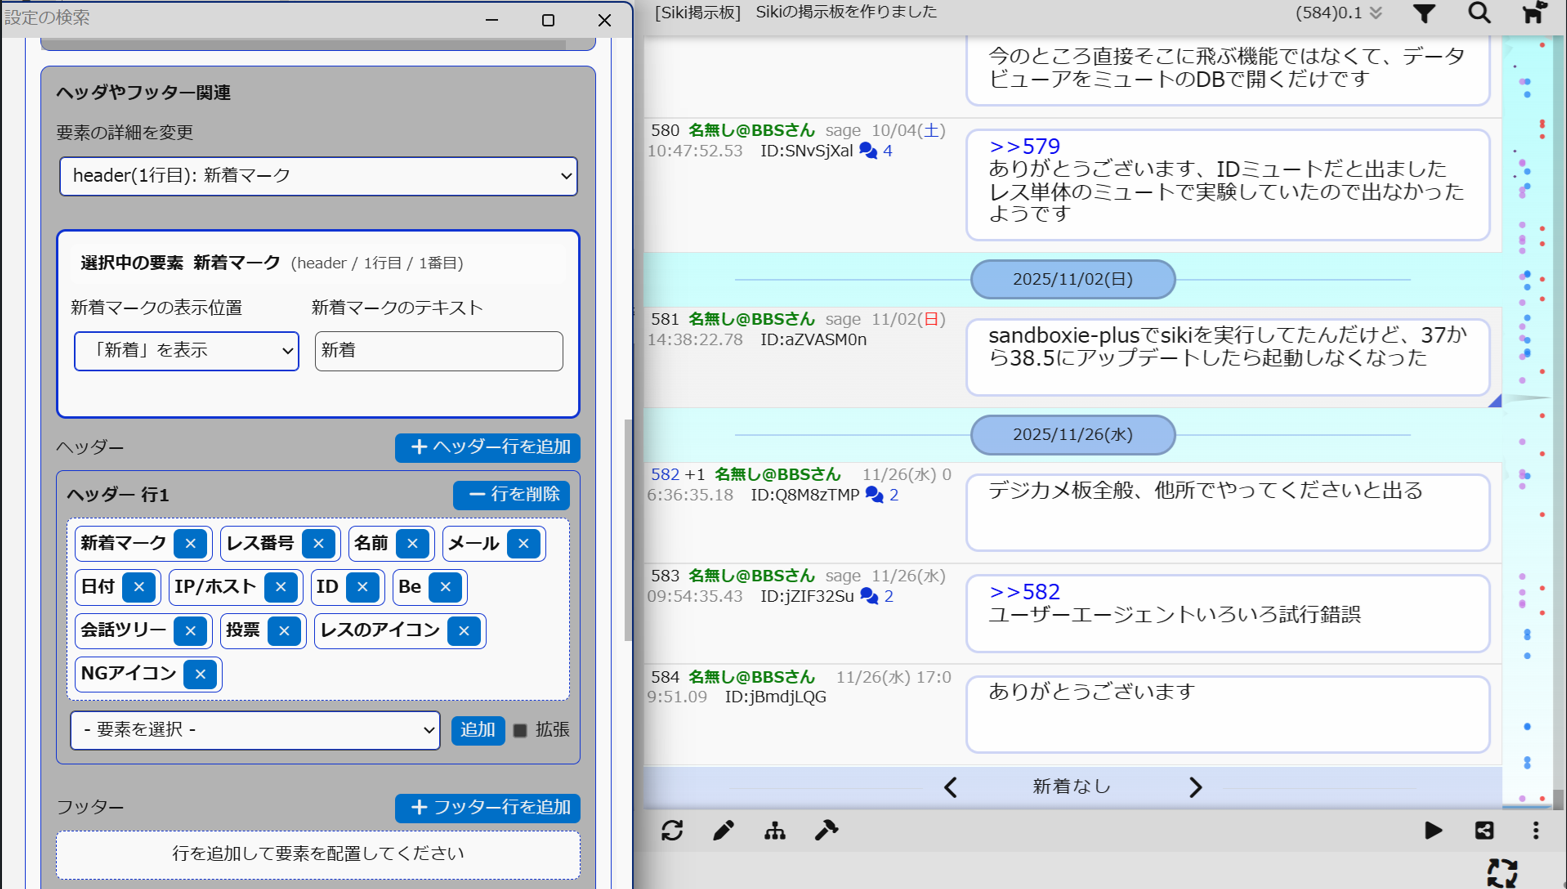This screenshot has height=889, width=1567.
Task: Click the hammer tool icon
Action: coord(826,831)
